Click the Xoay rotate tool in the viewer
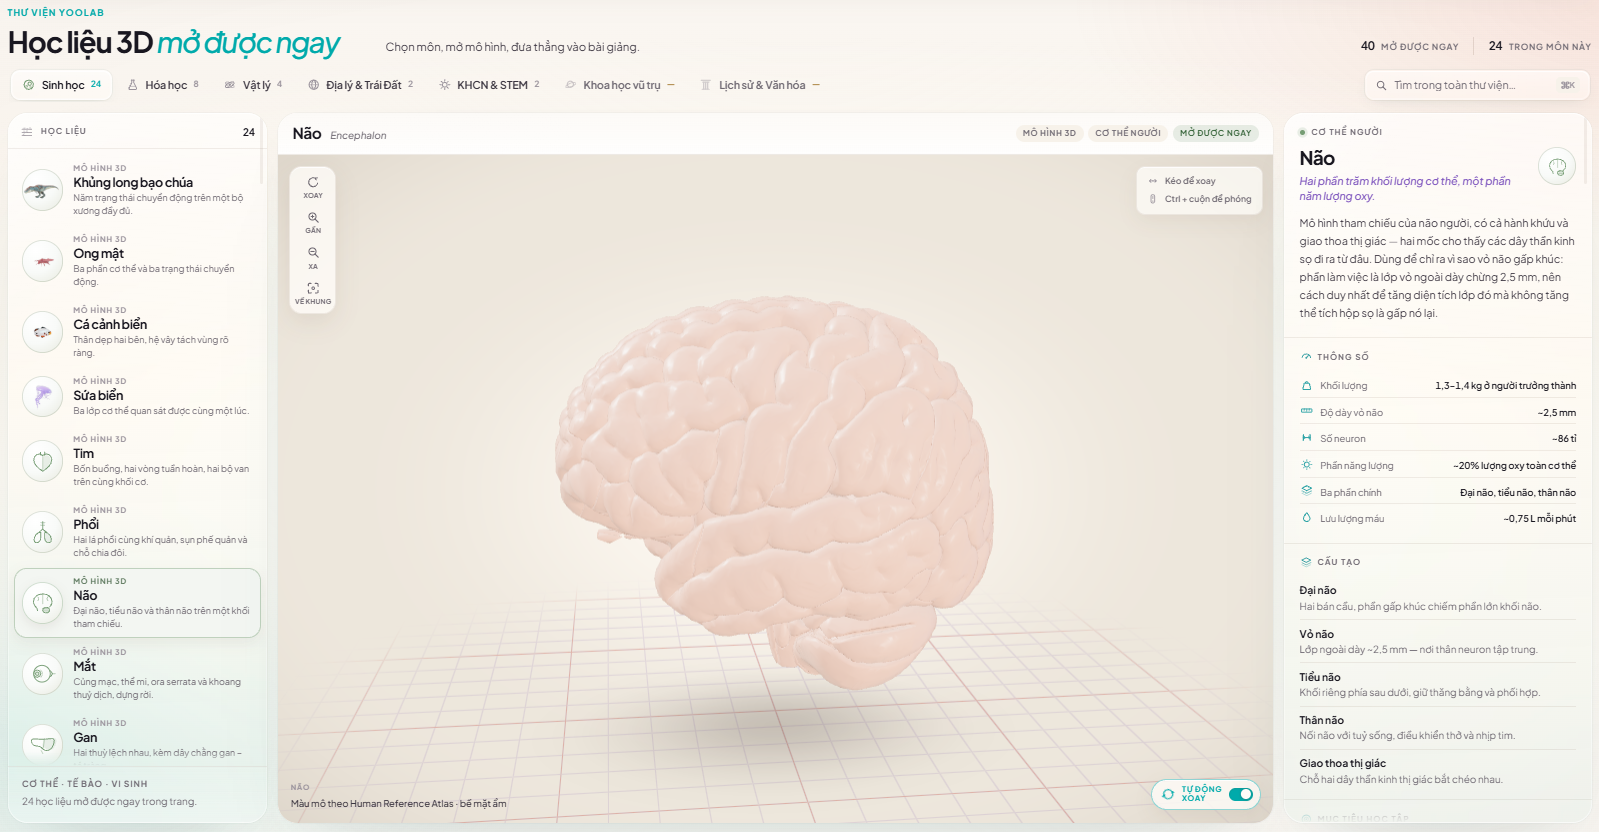 313,187
